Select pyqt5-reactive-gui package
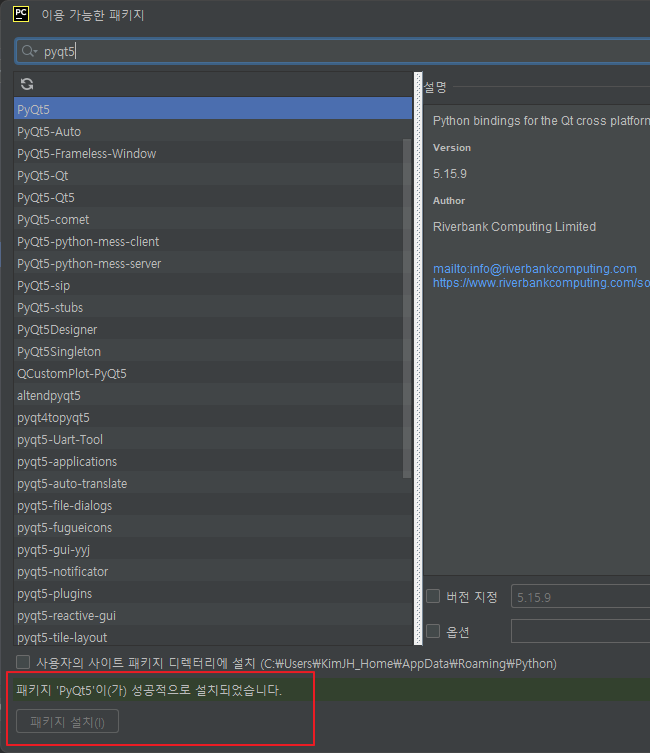Screen dimensions: 650x753 (213, 616)
